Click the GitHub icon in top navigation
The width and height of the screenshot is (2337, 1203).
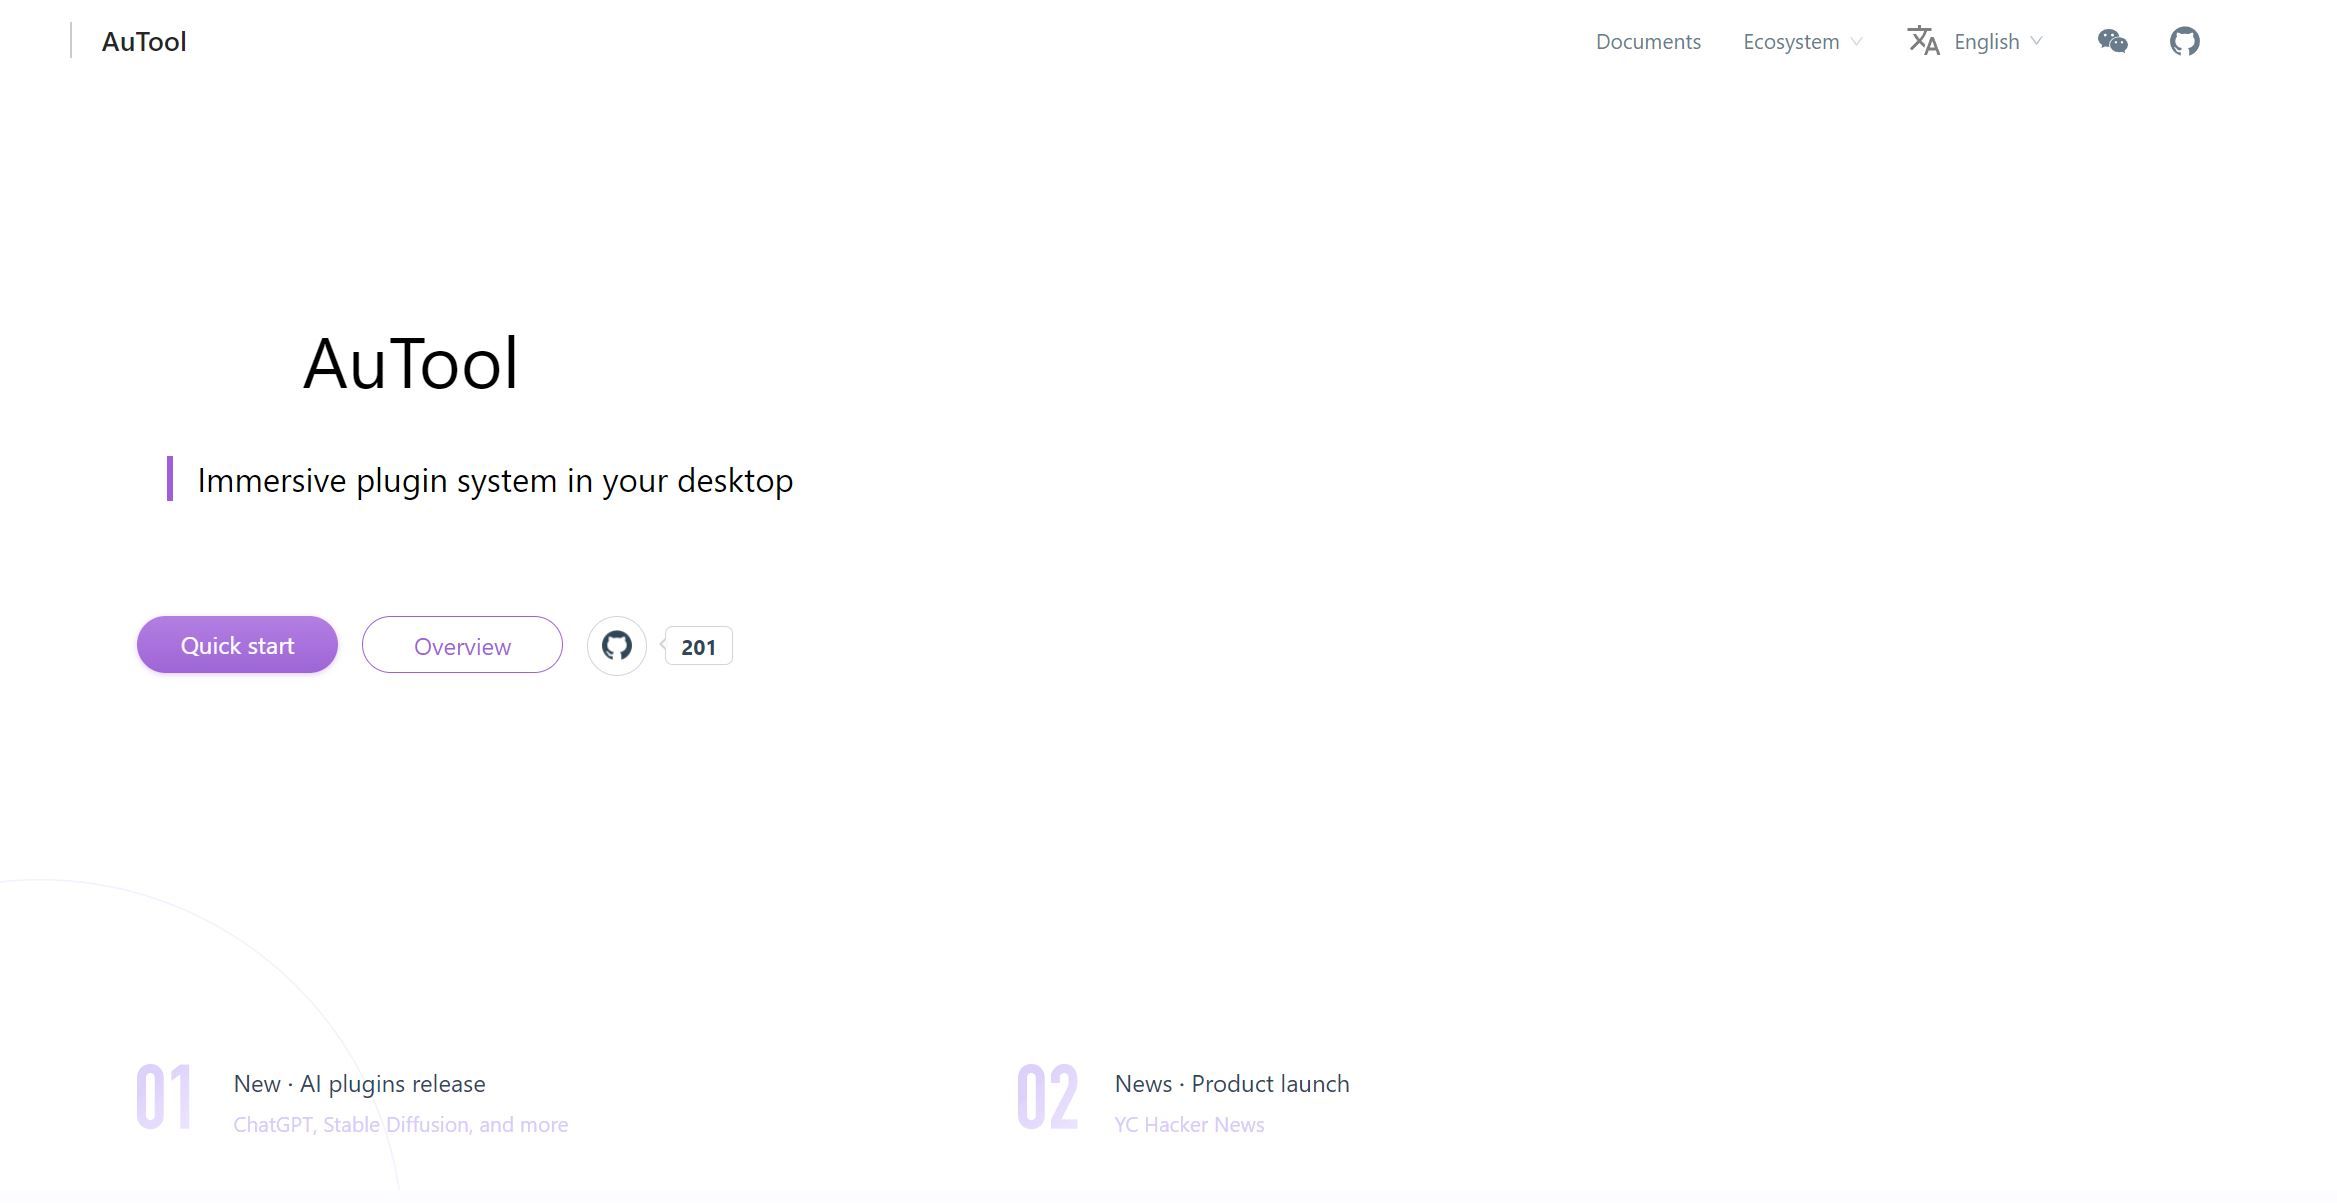coord(2184,41)
